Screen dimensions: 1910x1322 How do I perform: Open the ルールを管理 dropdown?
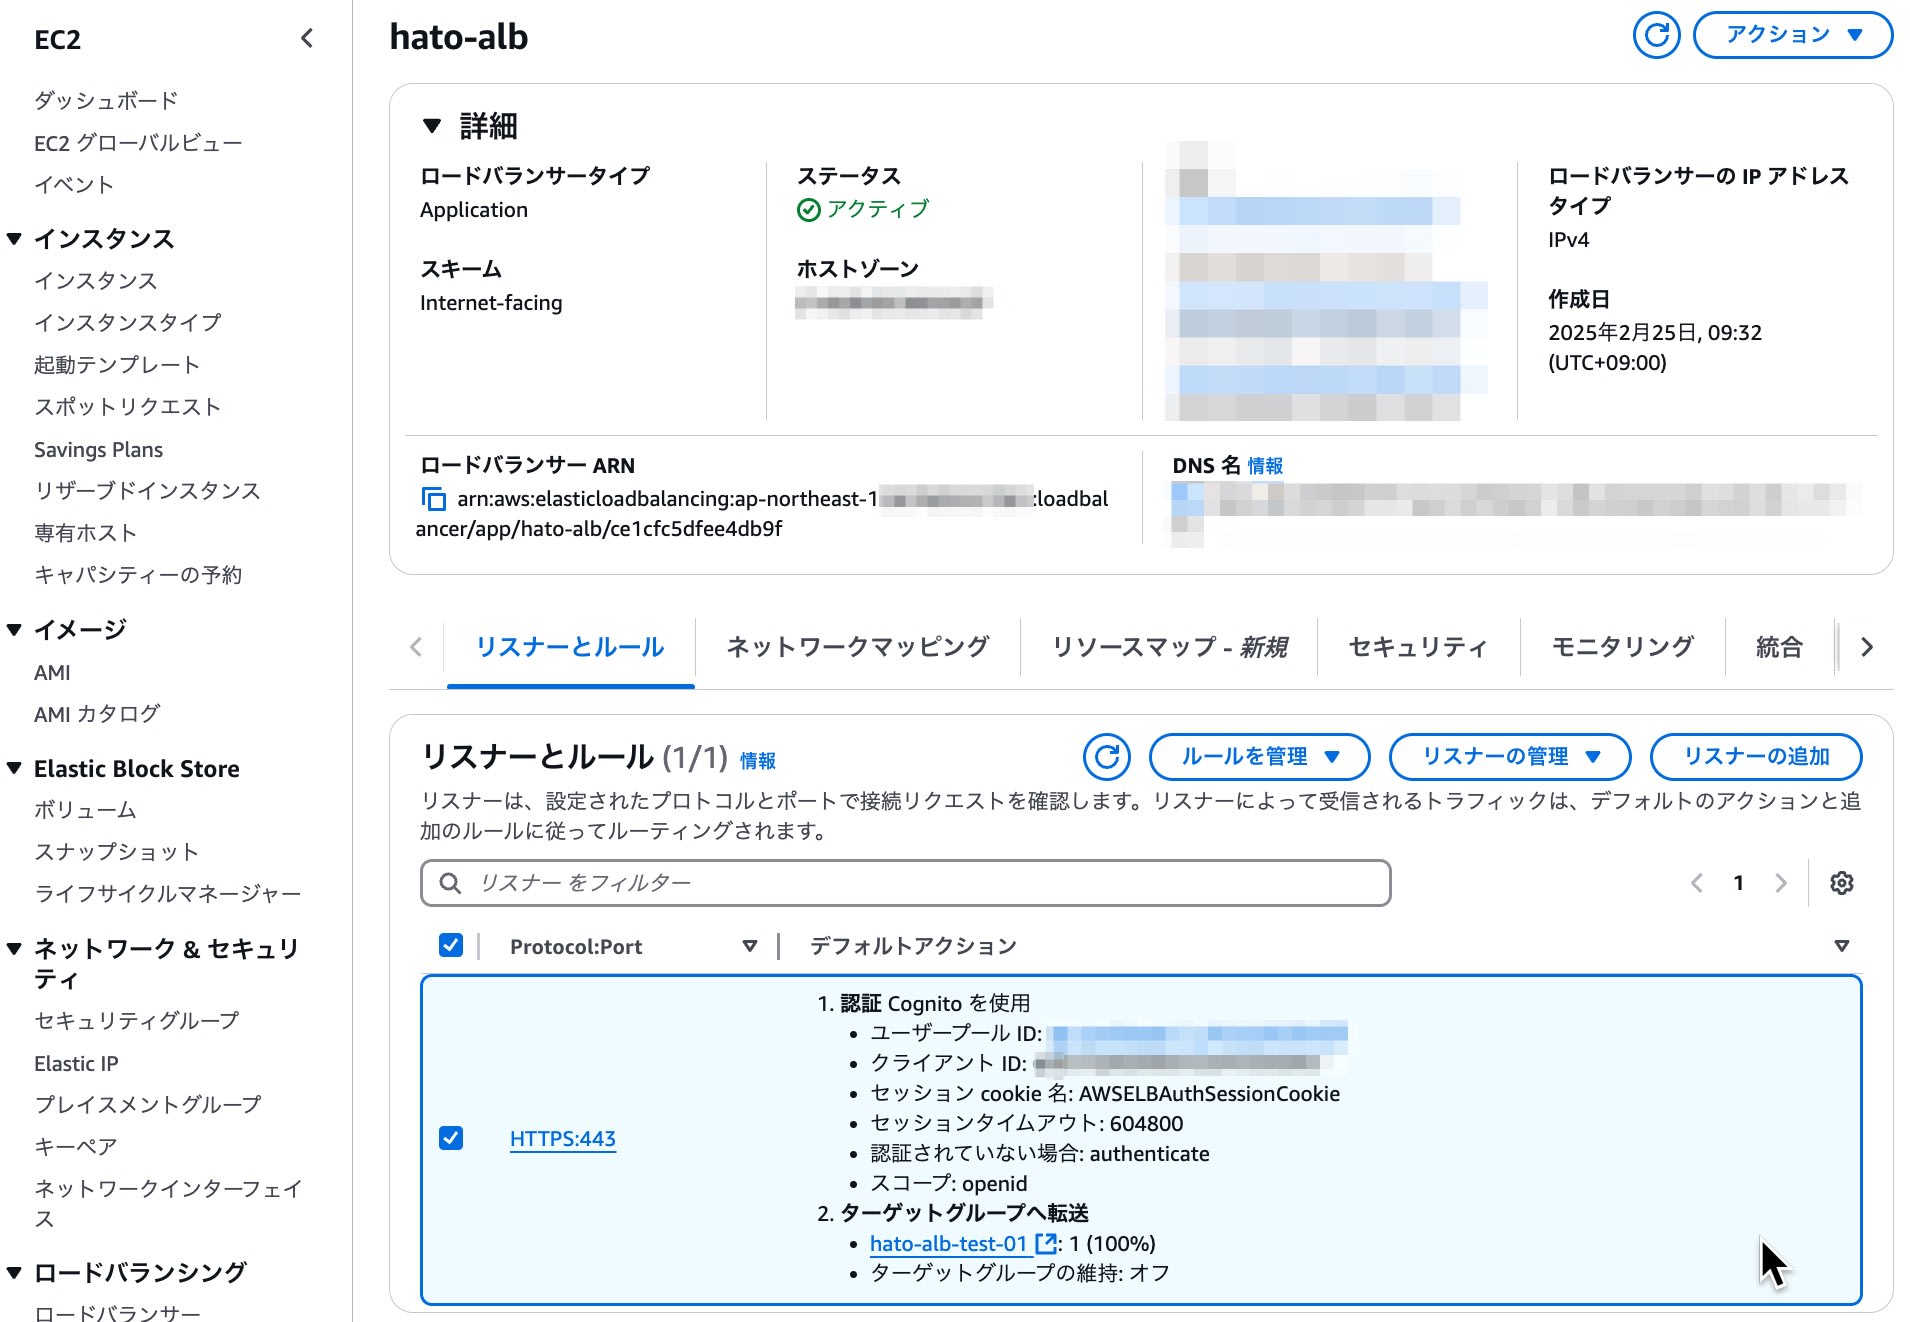pyautogui.click(x=1260, y=757)
